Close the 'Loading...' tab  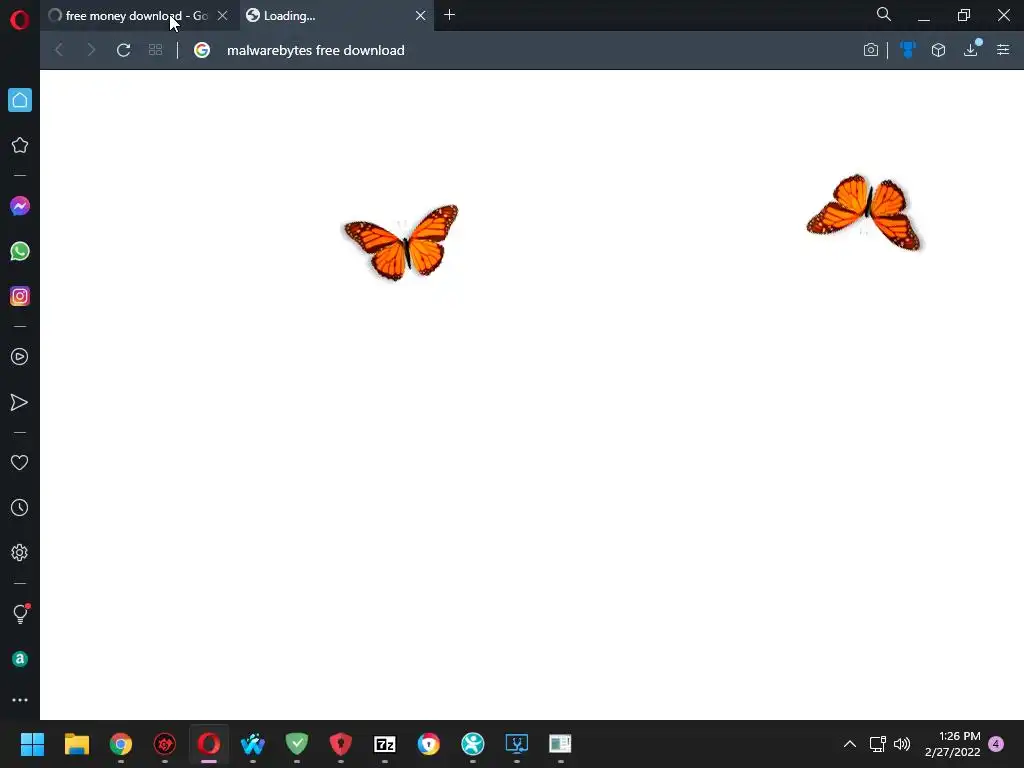[421, 16]
